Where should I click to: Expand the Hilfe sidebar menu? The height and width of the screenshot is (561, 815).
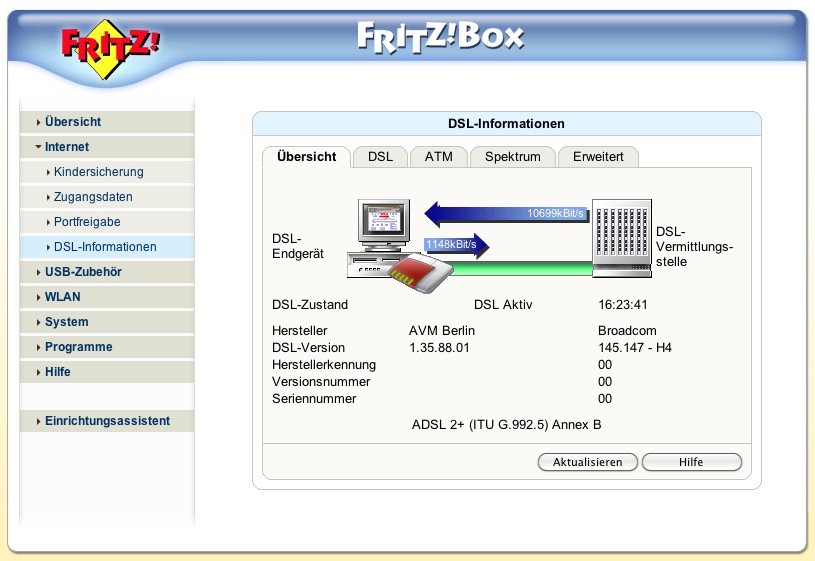(x=107, y=371)
